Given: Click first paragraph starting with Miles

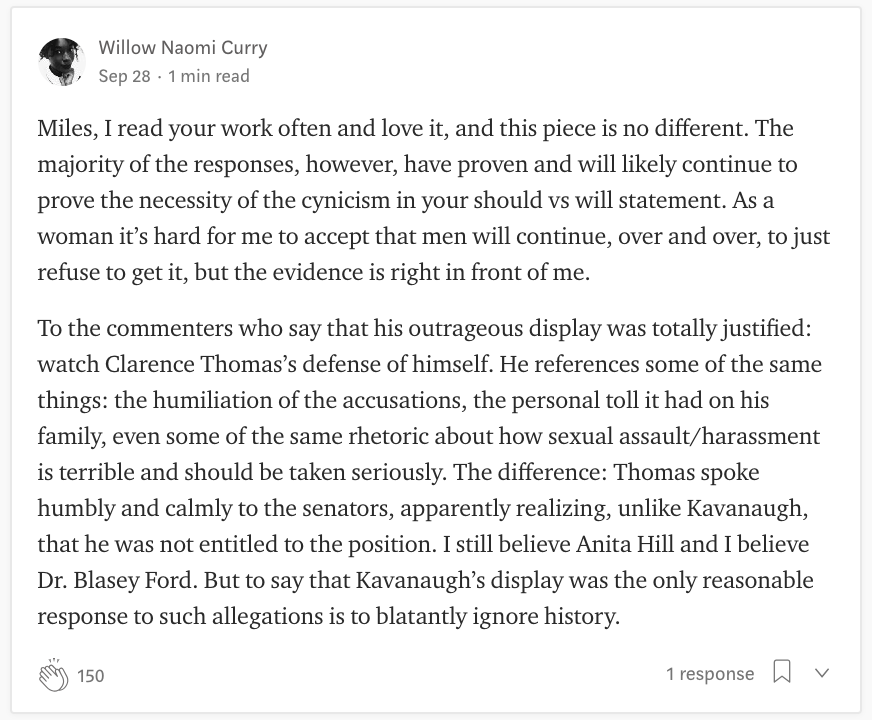Looking at the screenshot, I should [434, 200].
